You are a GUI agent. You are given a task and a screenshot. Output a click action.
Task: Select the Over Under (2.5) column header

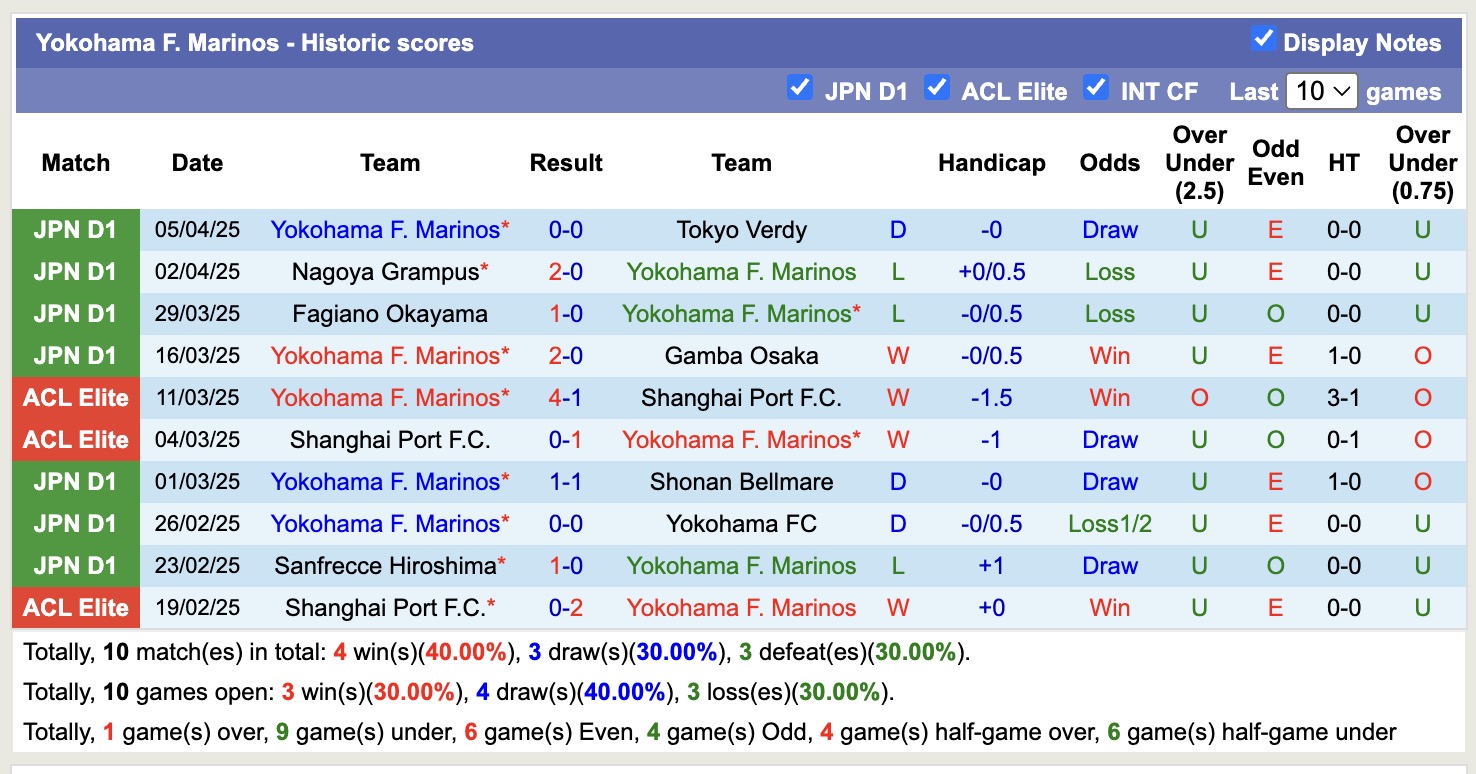[x=1199, y=163]
